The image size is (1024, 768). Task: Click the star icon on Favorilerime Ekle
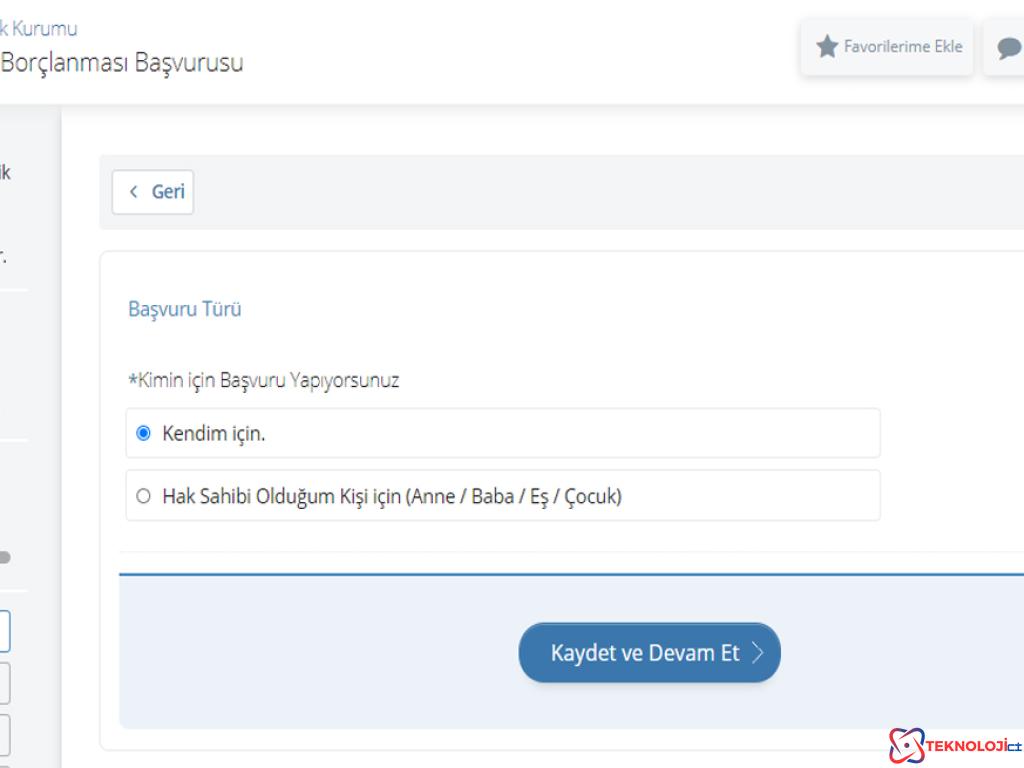point(828,46)
